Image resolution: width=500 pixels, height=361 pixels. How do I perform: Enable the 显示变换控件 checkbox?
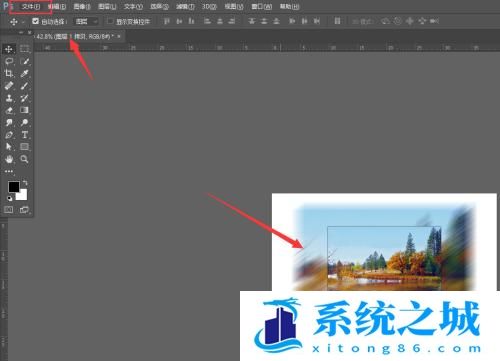point(110,21)
